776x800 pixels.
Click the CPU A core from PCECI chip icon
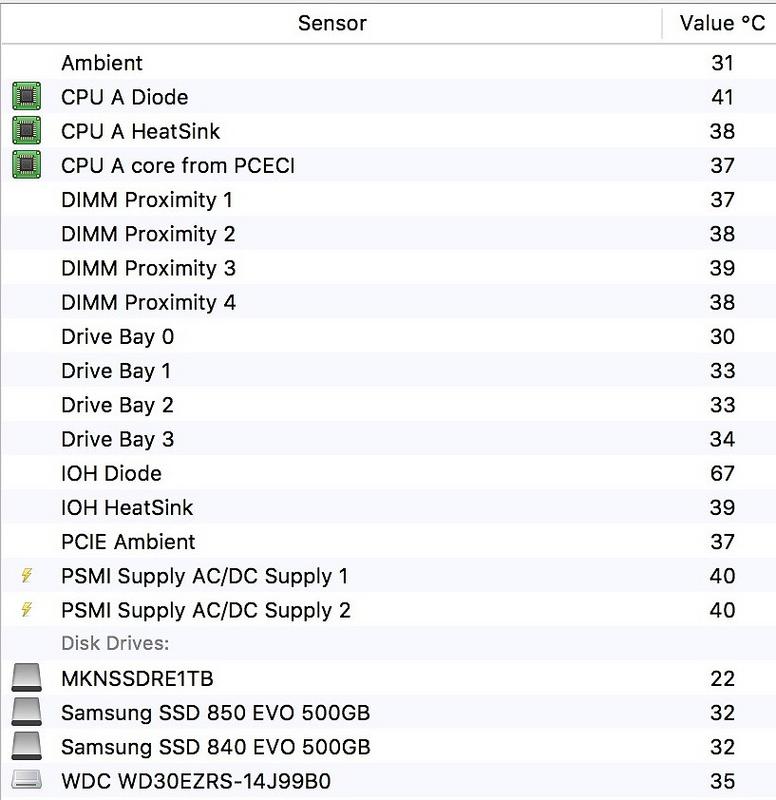27,165
